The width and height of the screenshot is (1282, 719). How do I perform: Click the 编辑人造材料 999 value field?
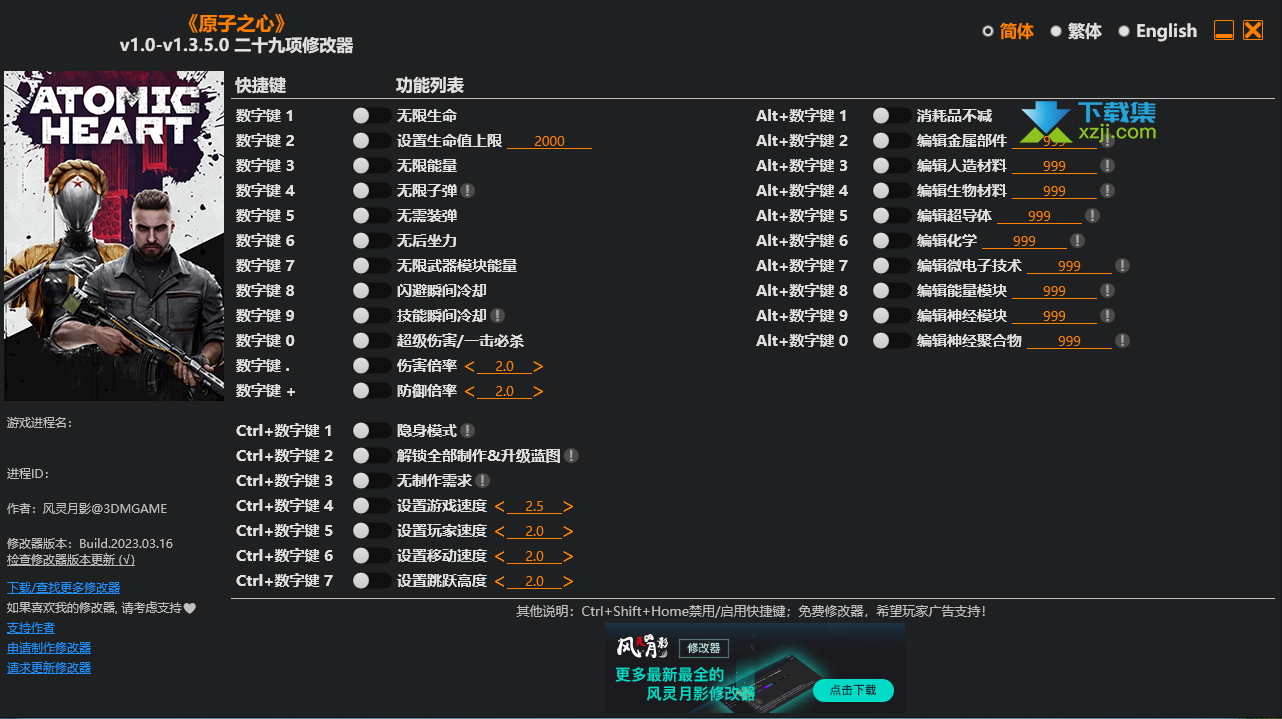point(1054,166)
